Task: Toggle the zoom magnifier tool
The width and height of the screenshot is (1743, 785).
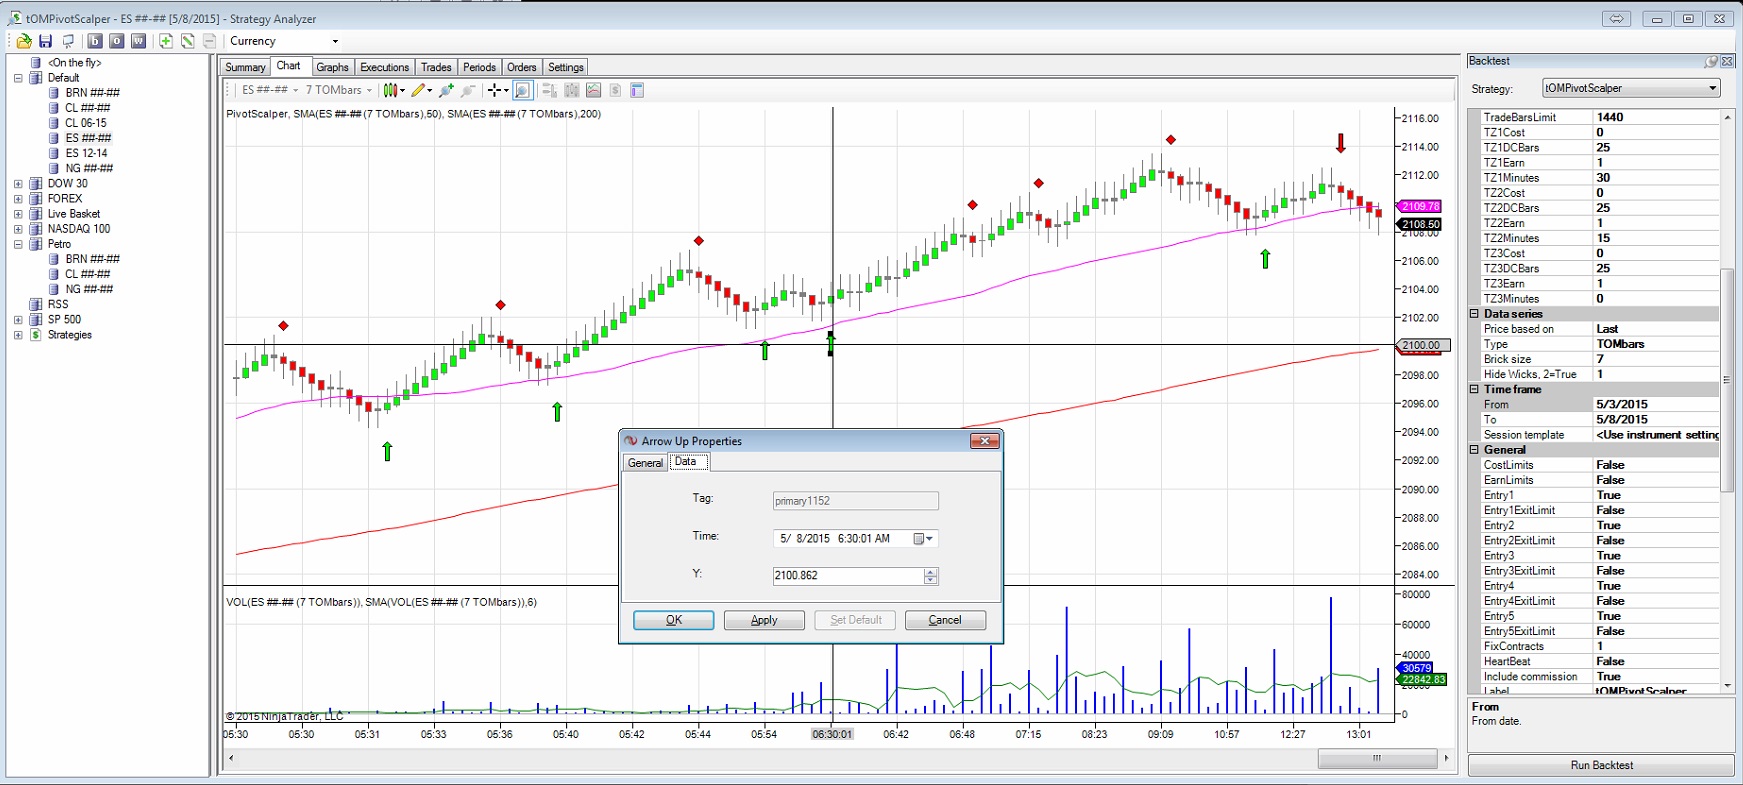Action: click(x=522, y=90)
